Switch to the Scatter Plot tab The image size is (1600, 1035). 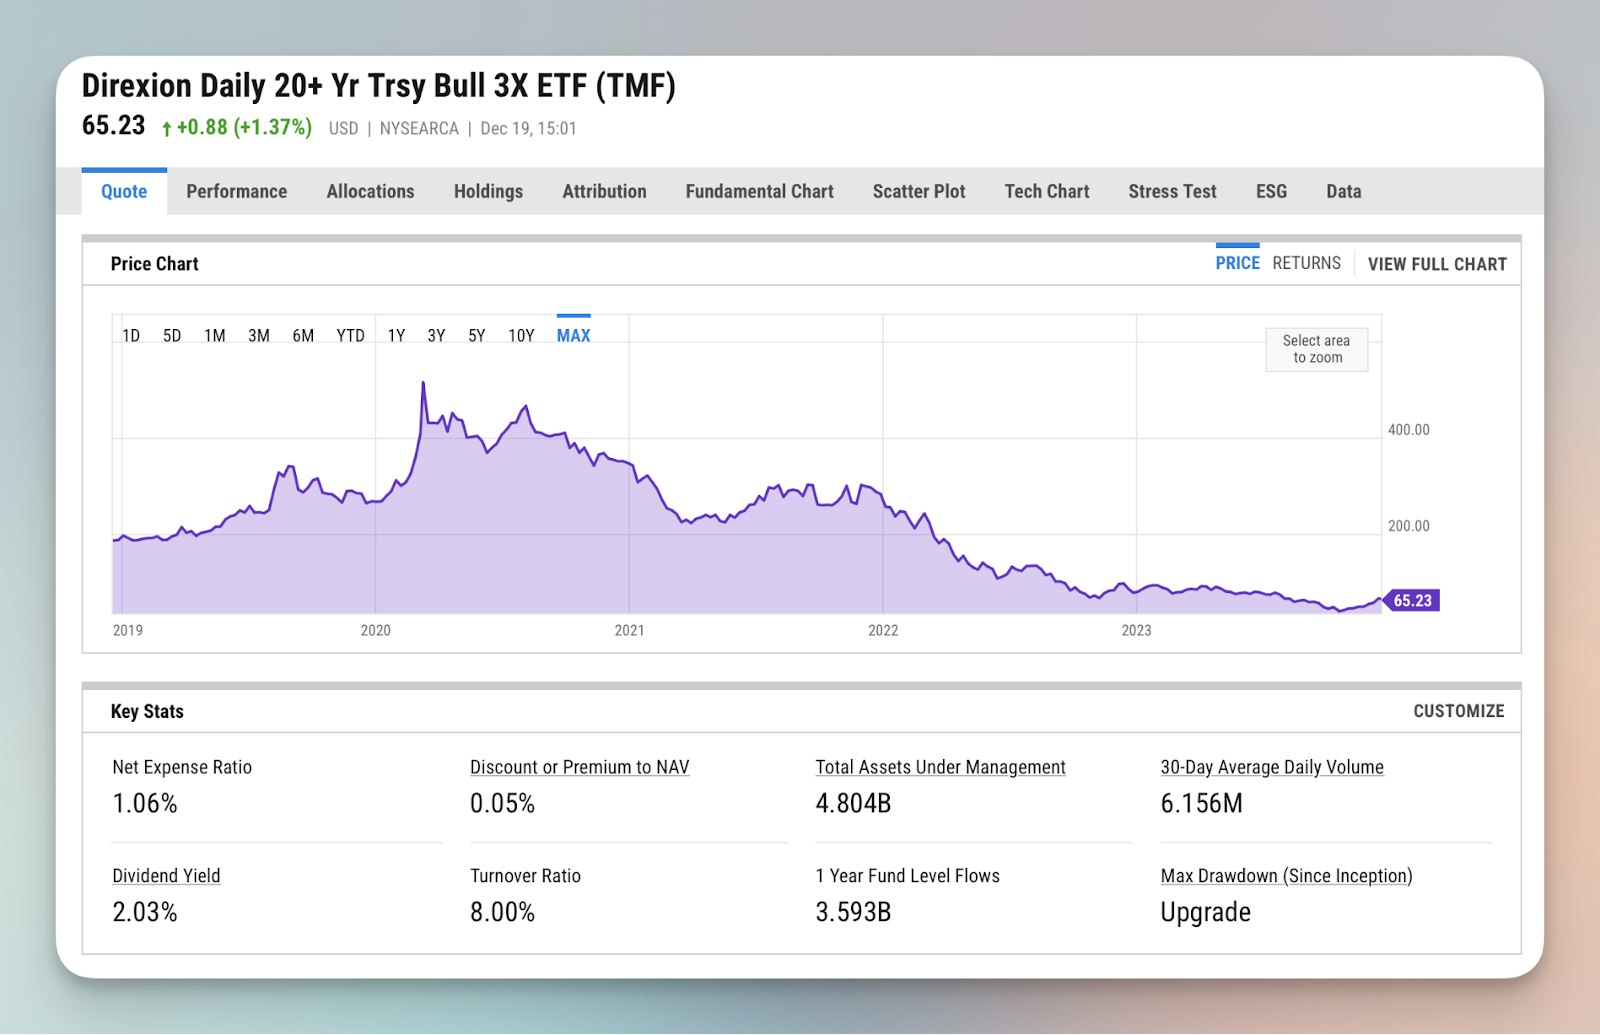918,191
